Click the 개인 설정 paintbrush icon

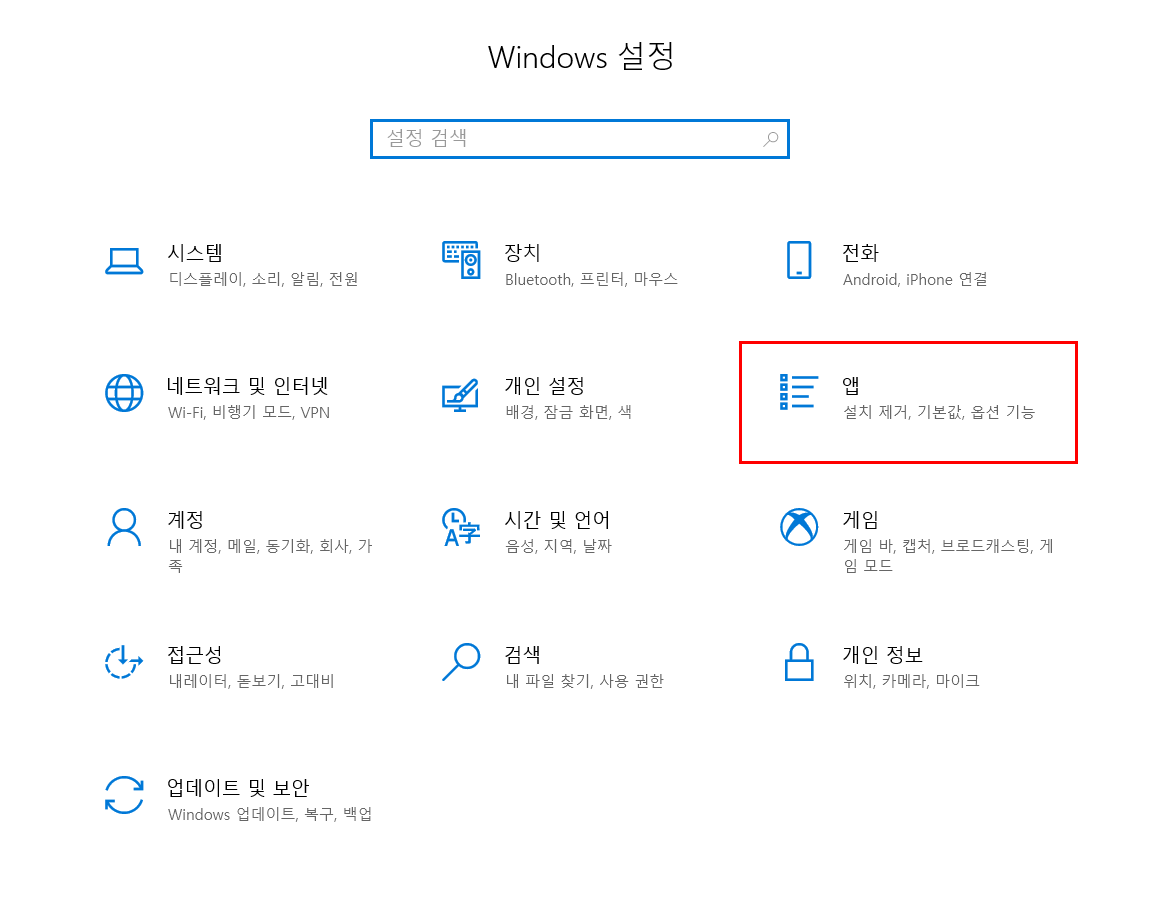461,395
